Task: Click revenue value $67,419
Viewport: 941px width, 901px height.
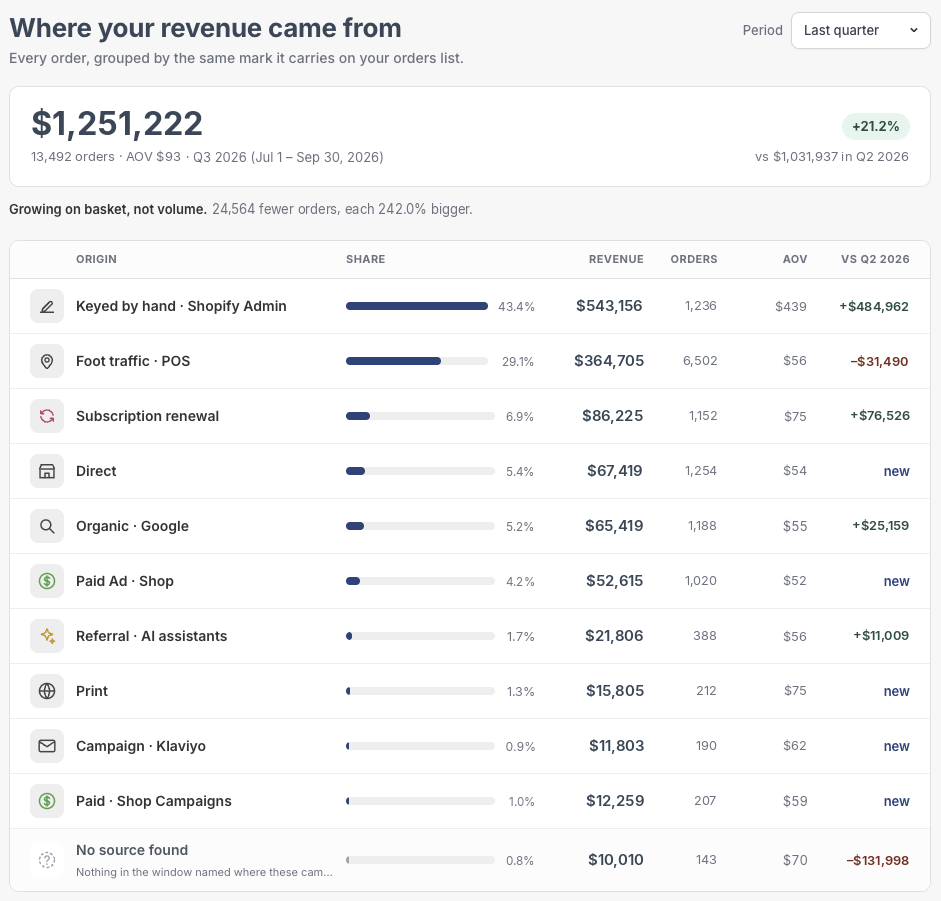Action: 615,471
